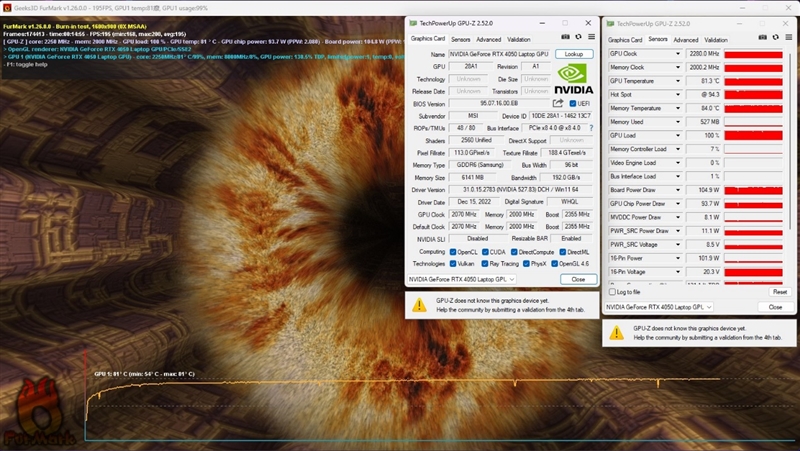Switch to Graphics Card tab in right GPU-Z window

pyautogui.click(x=625, y=40)
